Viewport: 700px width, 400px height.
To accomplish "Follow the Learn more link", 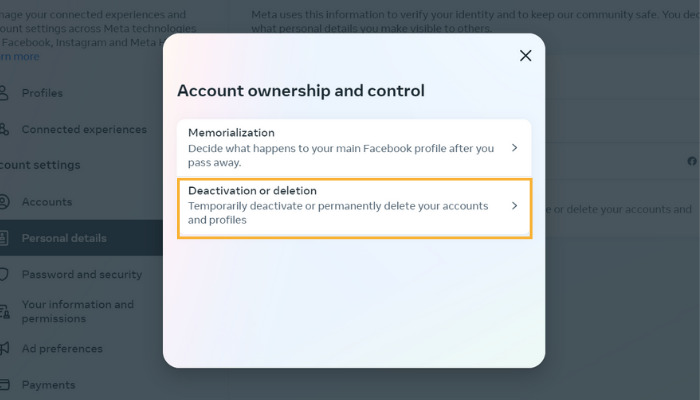I will click(19, 57).
